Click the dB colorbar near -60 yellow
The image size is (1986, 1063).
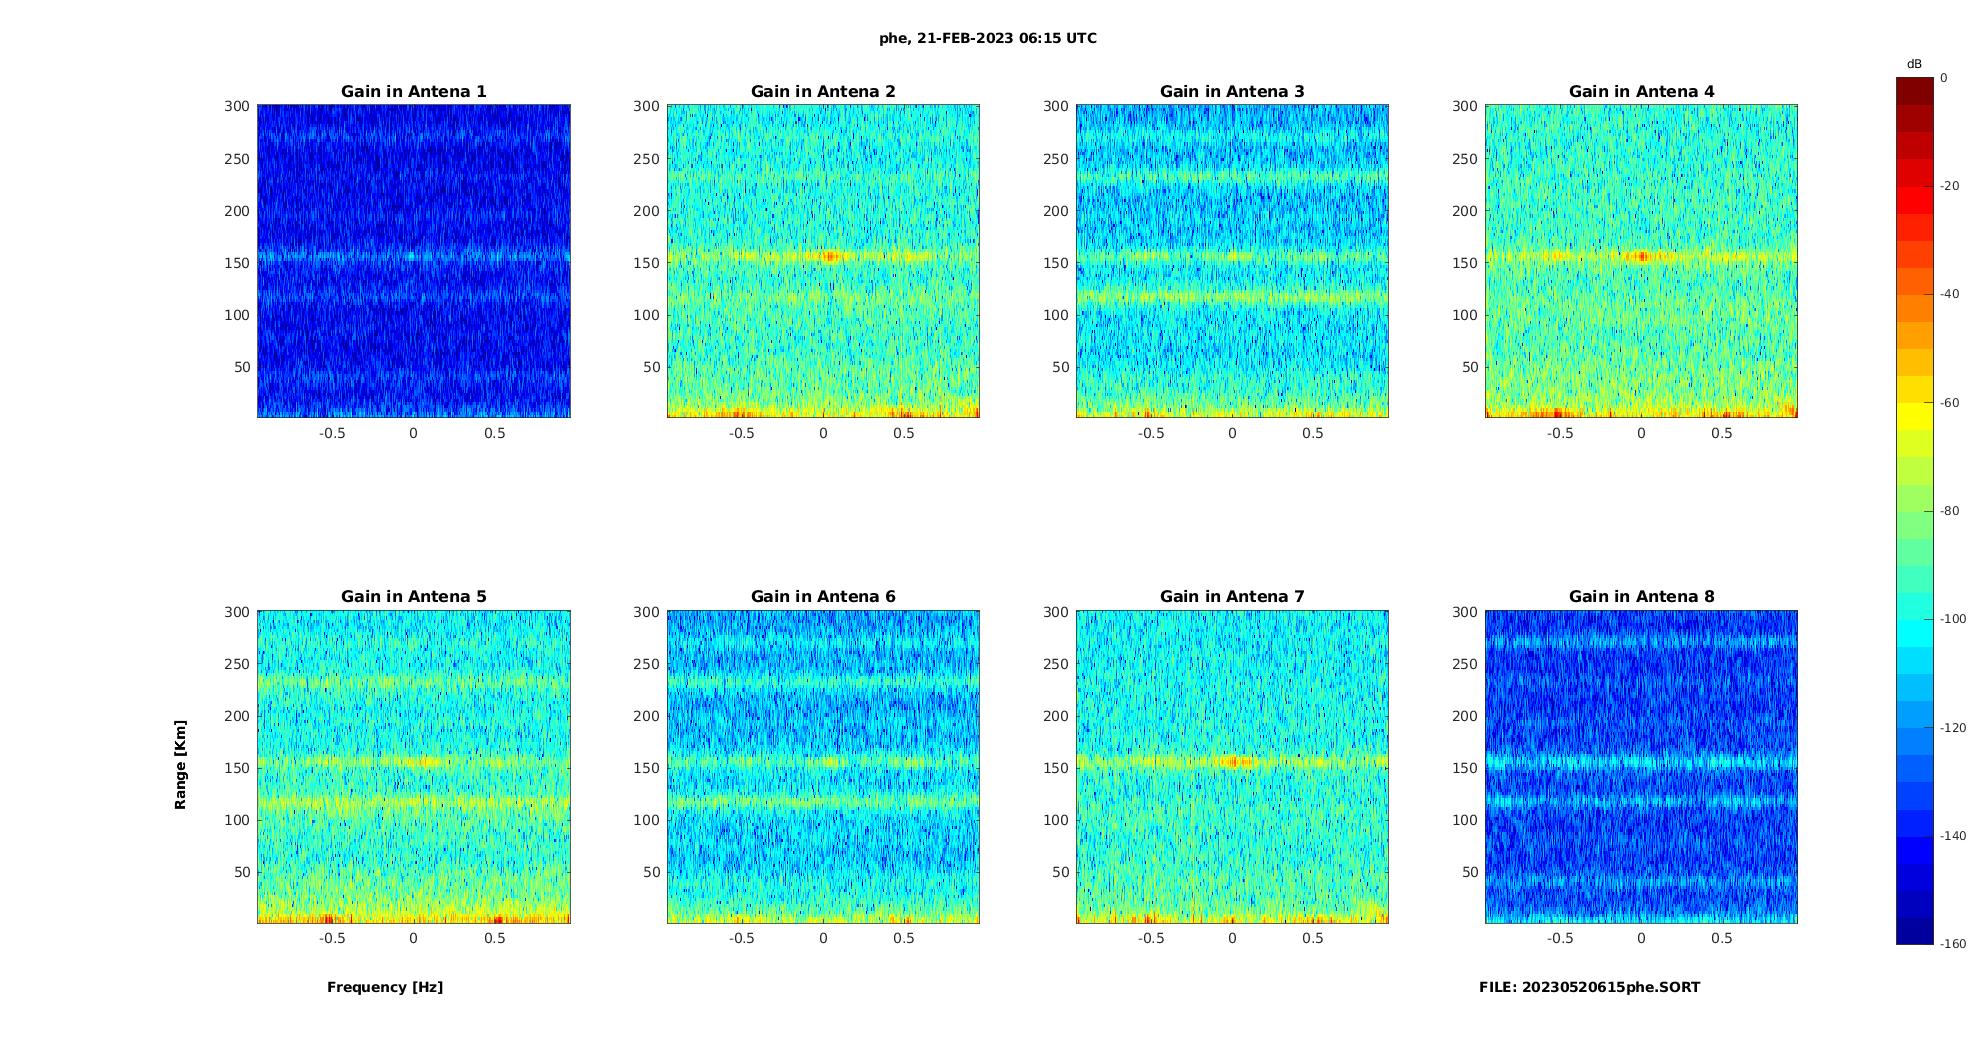coord(1914,403)
